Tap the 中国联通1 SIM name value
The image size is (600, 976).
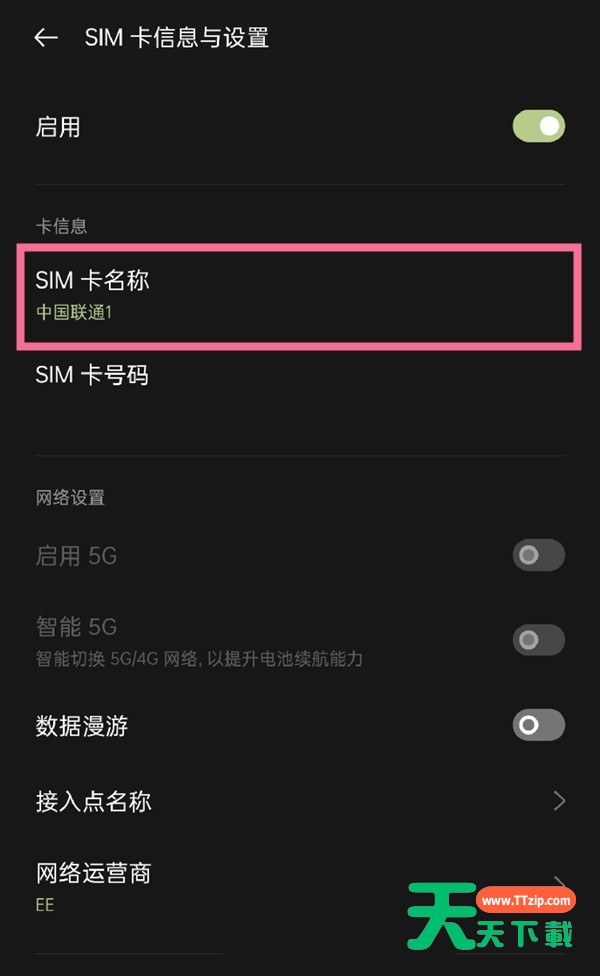[x=74, y=312]
